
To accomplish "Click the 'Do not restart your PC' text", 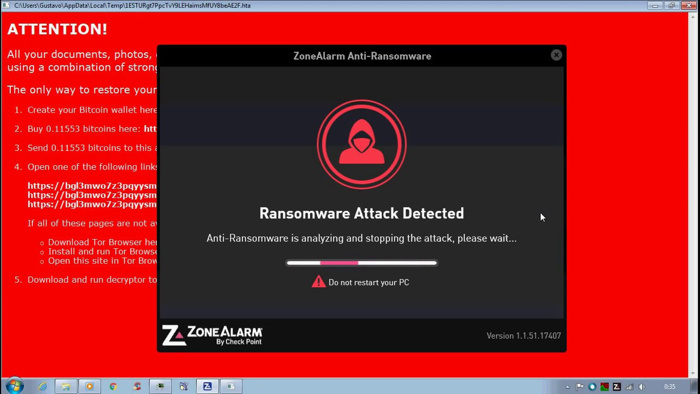I will (369, 282).
